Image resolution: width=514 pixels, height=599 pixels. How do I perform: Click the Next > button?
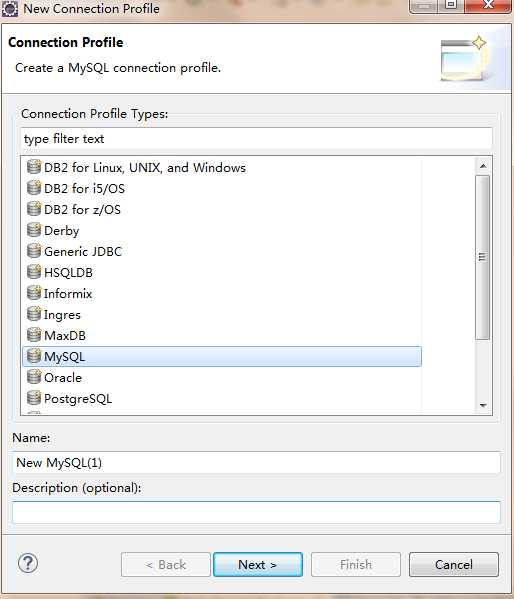(258, 564)
